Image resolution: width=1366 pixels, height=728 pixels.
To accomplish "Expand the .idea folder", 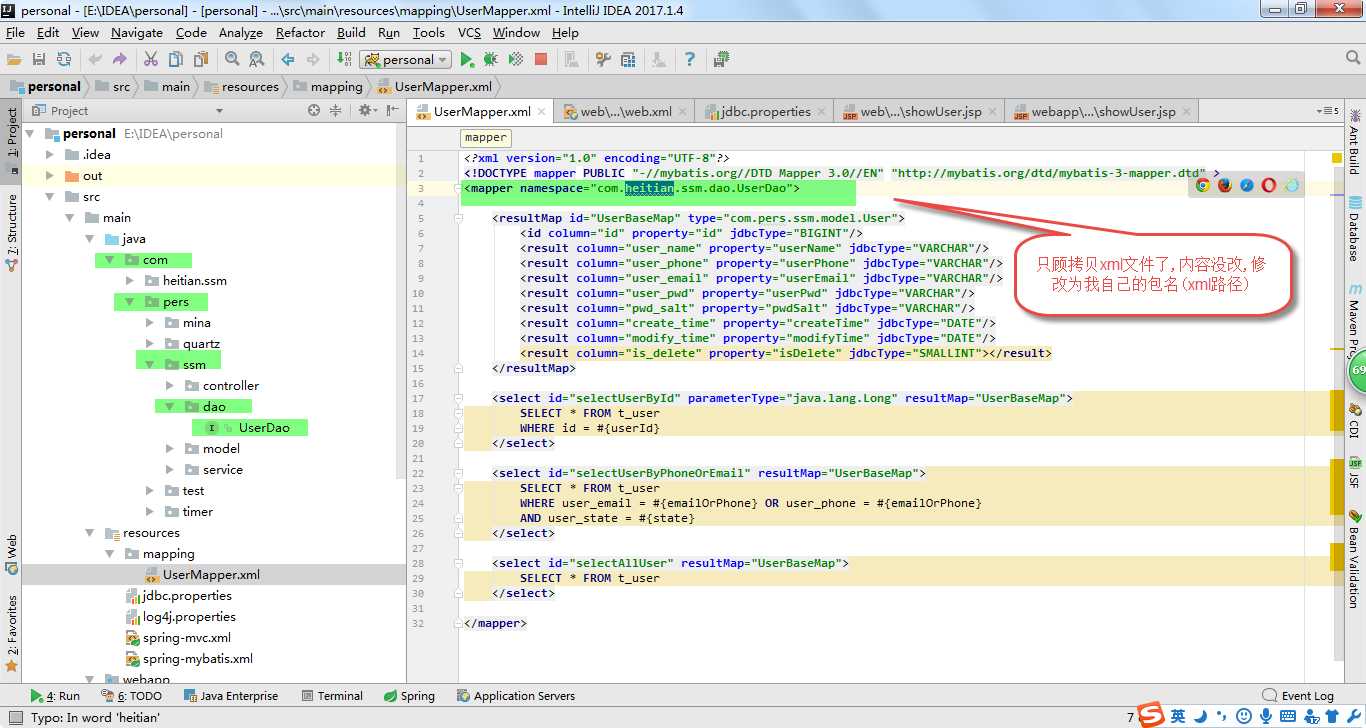I will [x=50, y=155].
